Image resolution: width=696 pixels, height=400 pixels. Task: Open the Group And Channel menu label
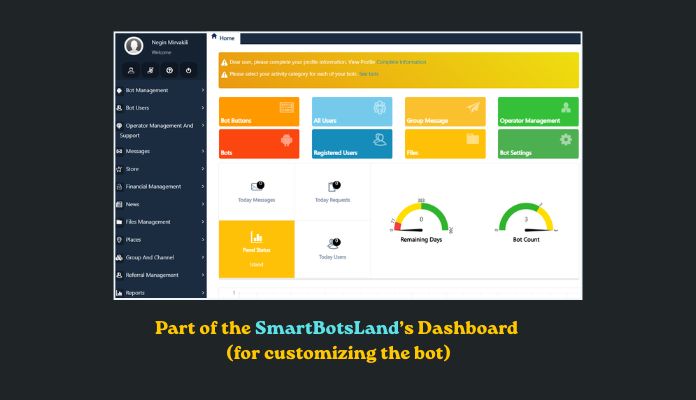150,257
